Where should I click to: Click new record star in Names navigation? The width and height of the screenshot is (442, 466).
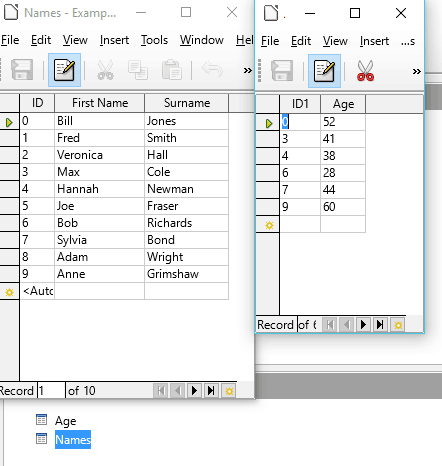(x=229, y=390)
